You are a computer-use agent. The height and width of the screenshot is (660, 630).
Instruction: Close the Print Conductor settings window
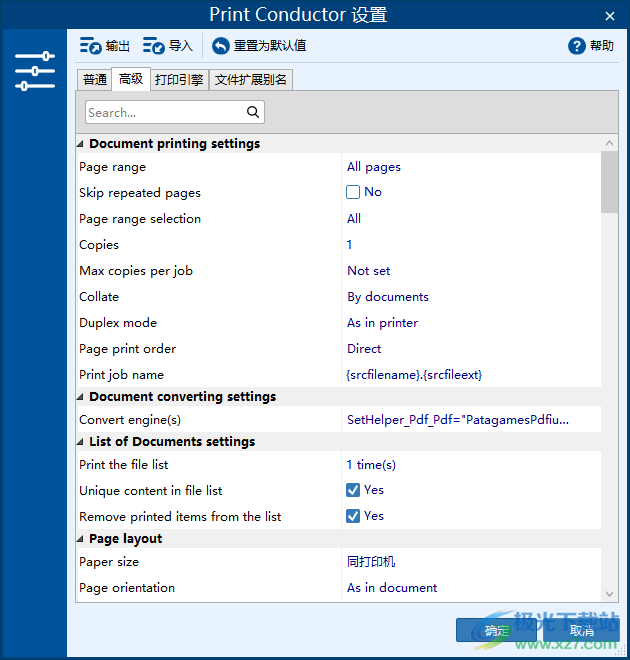609,16
